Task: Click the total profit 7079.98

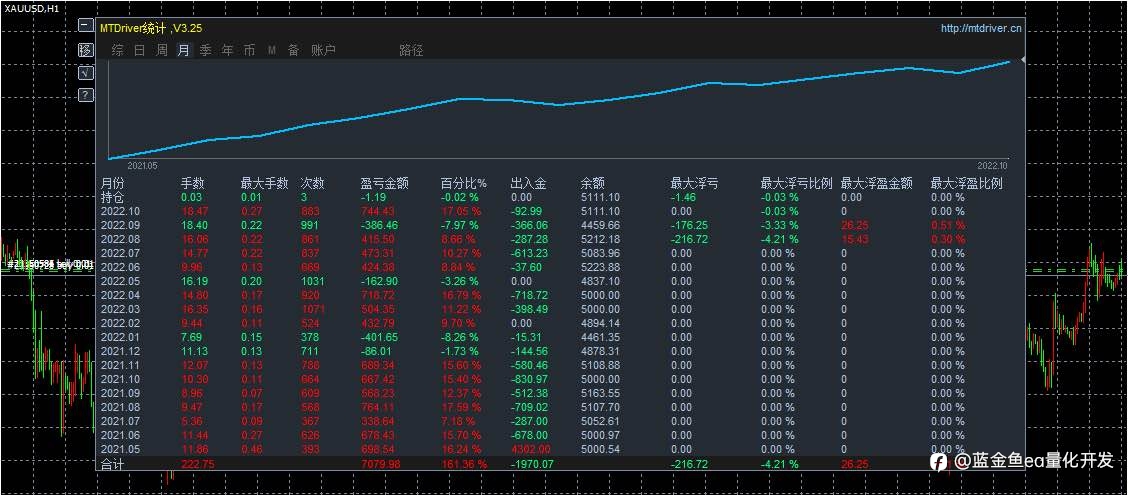Action: click(x=381, y=465)
